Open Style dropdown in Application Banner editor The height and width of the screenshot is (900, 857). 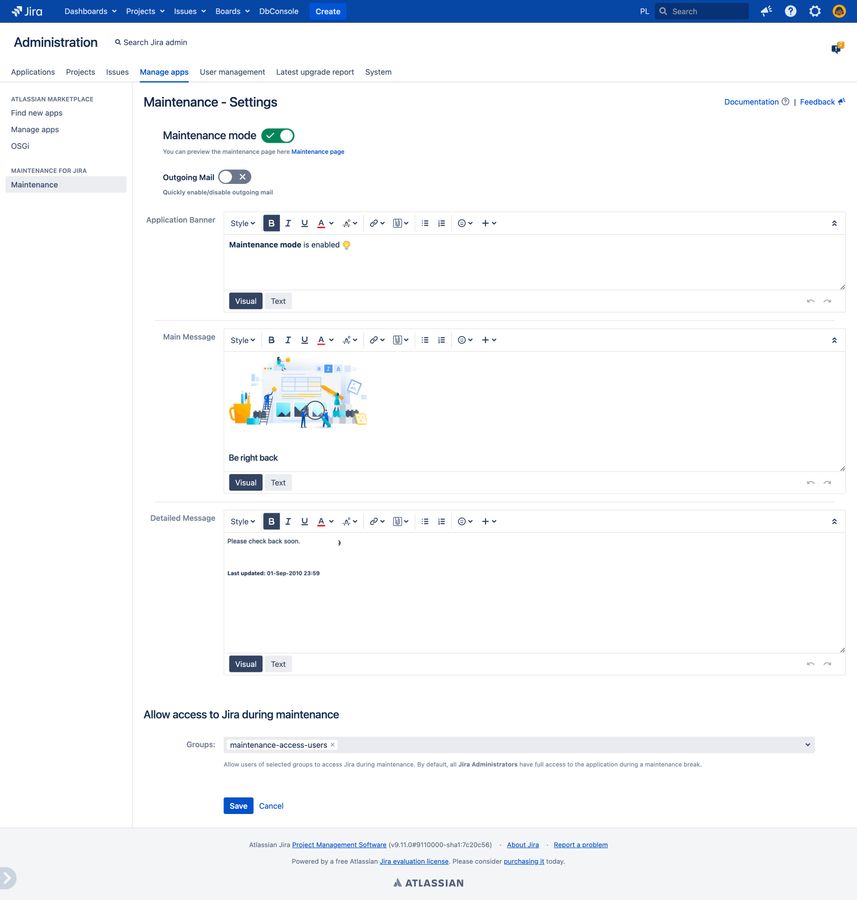242,223
